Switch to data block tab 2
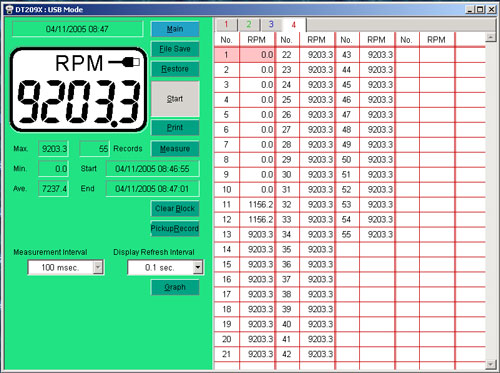This screenshot has width=500, height=373. click(x=249, y=24)
